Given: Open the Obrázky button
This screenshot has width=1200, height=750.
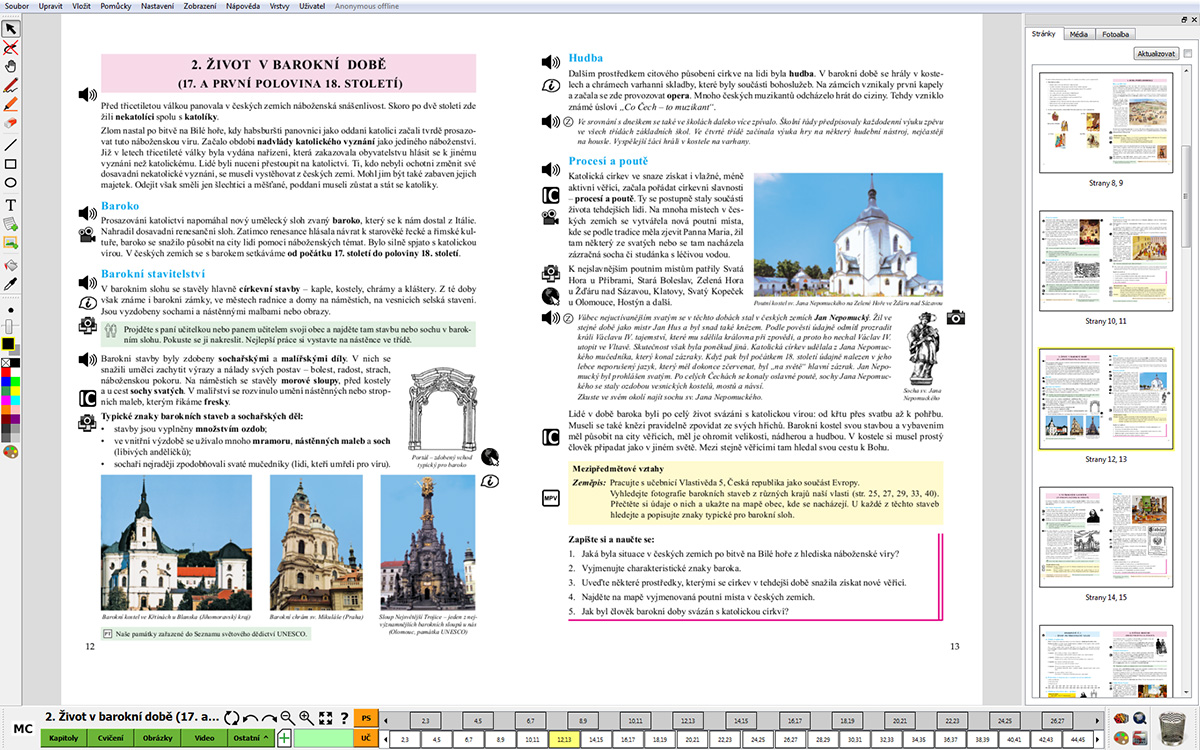Looking at the screenshot, I should tap(157, 738).
